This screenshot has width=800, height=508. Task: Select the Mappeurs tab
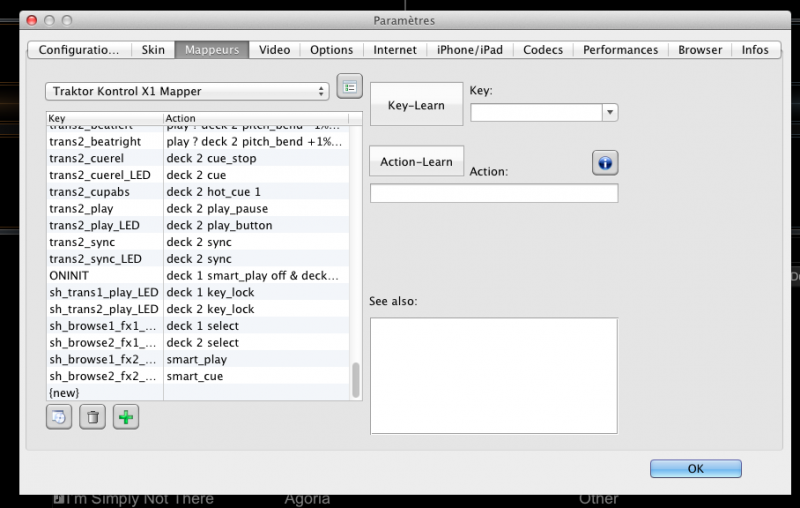click(x=212, y=50)
